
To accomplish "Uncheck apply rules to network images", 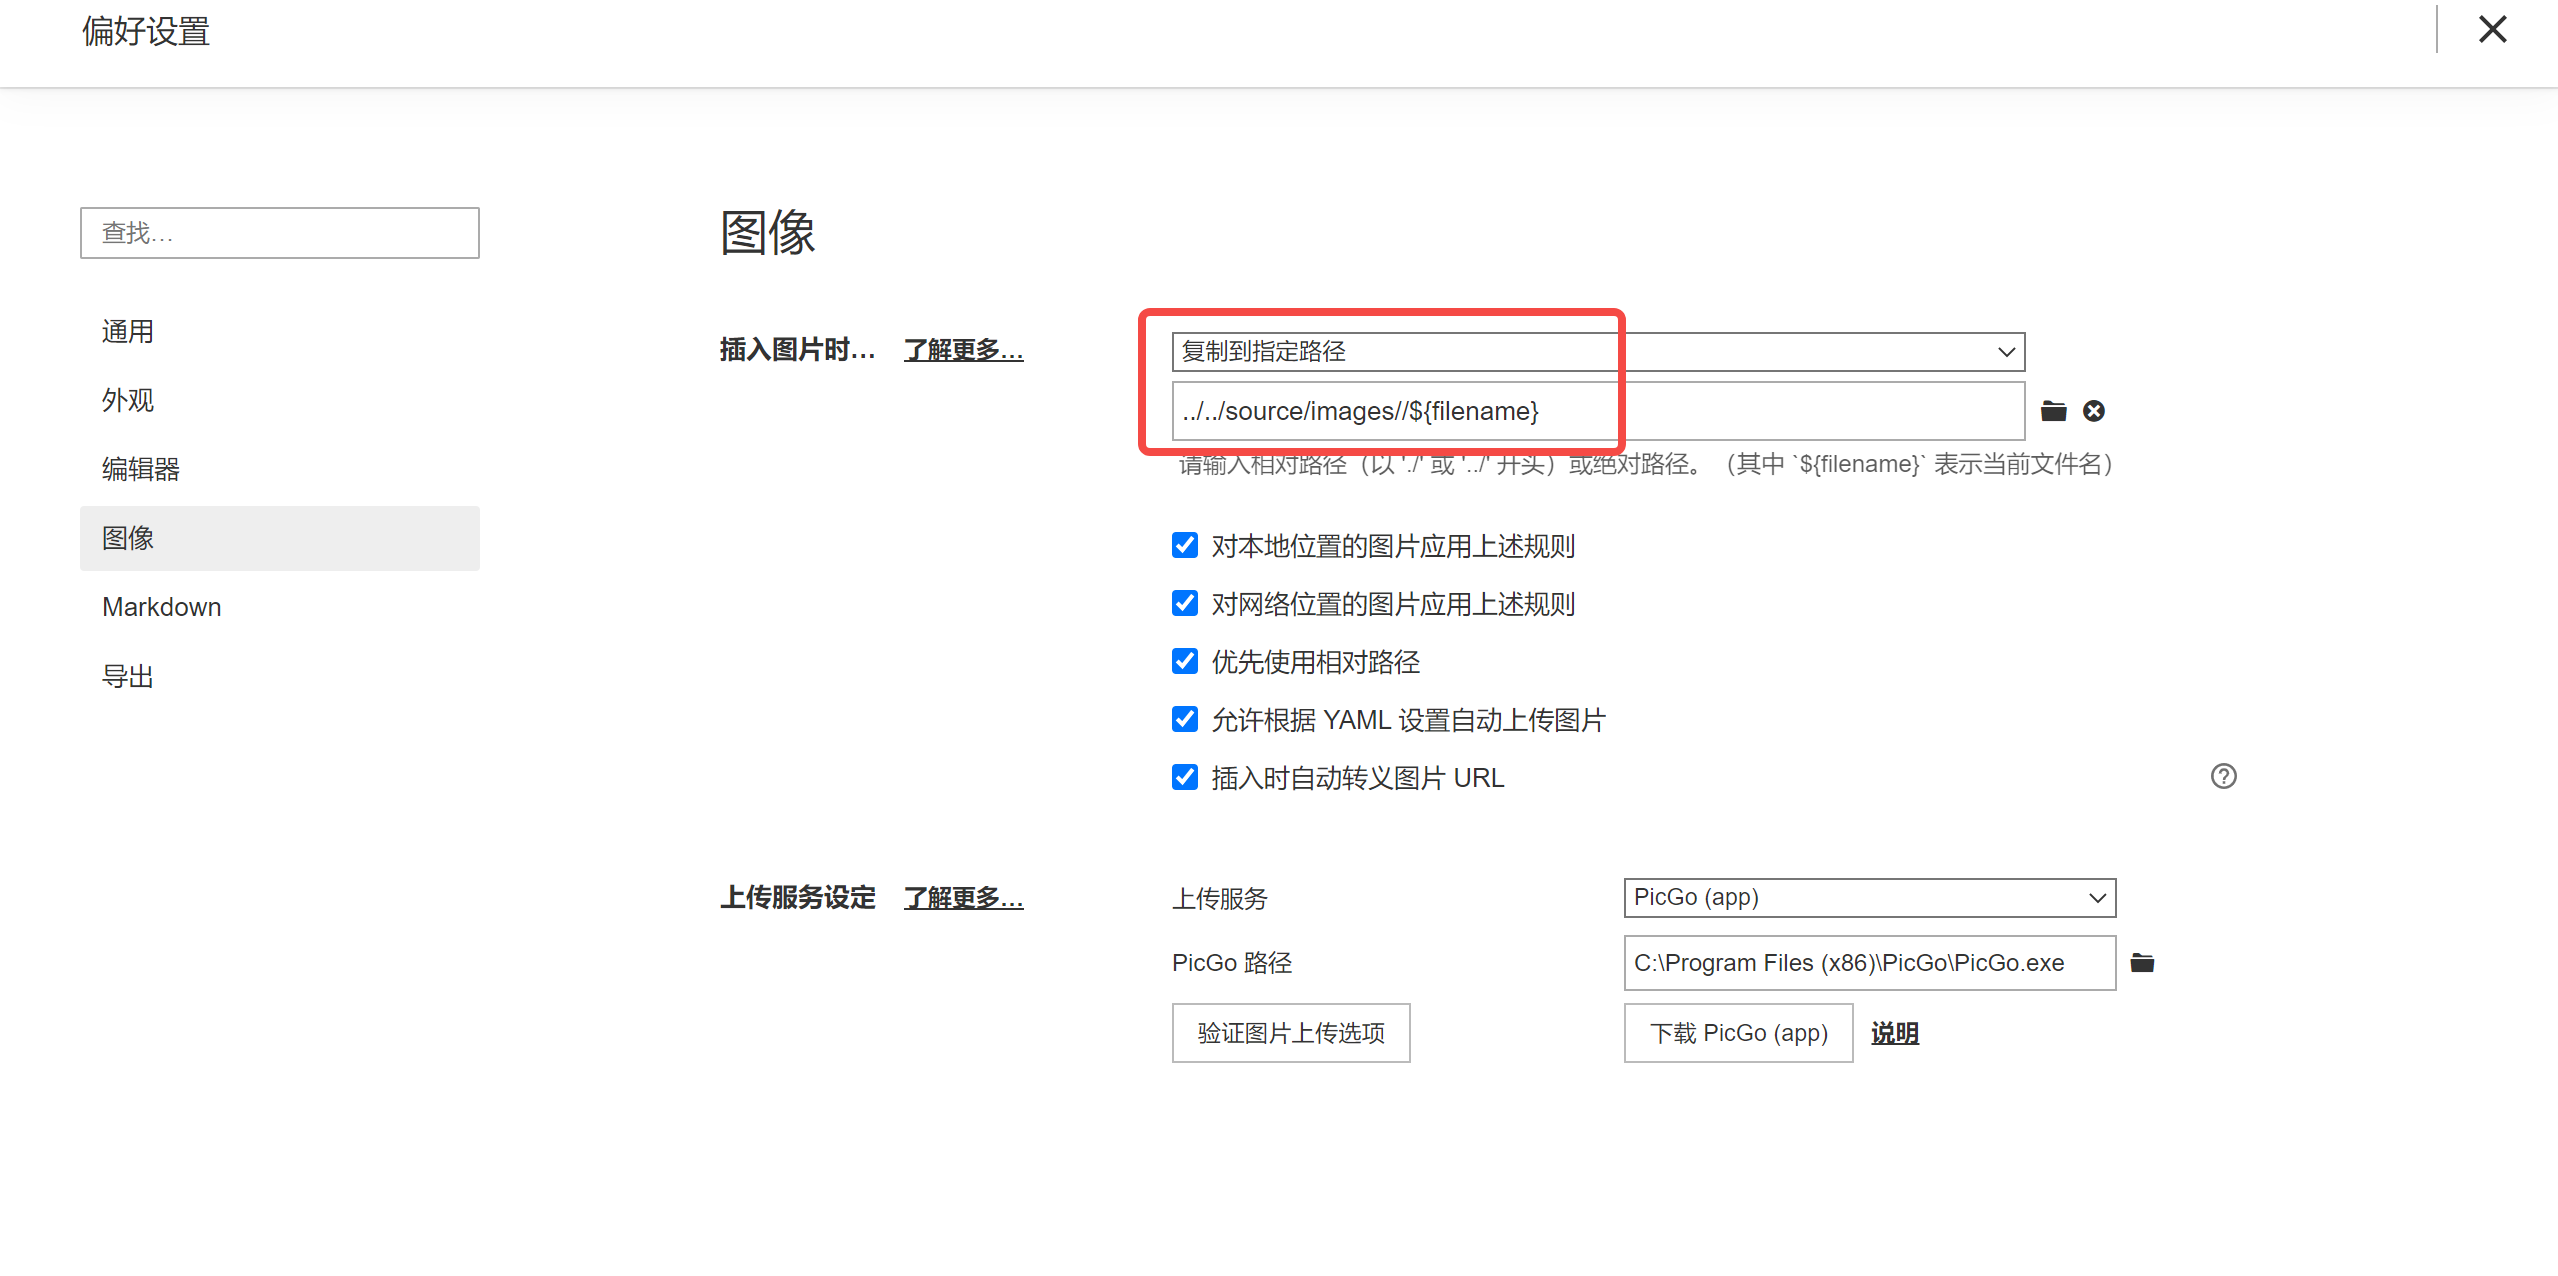I will point(1185,604).
